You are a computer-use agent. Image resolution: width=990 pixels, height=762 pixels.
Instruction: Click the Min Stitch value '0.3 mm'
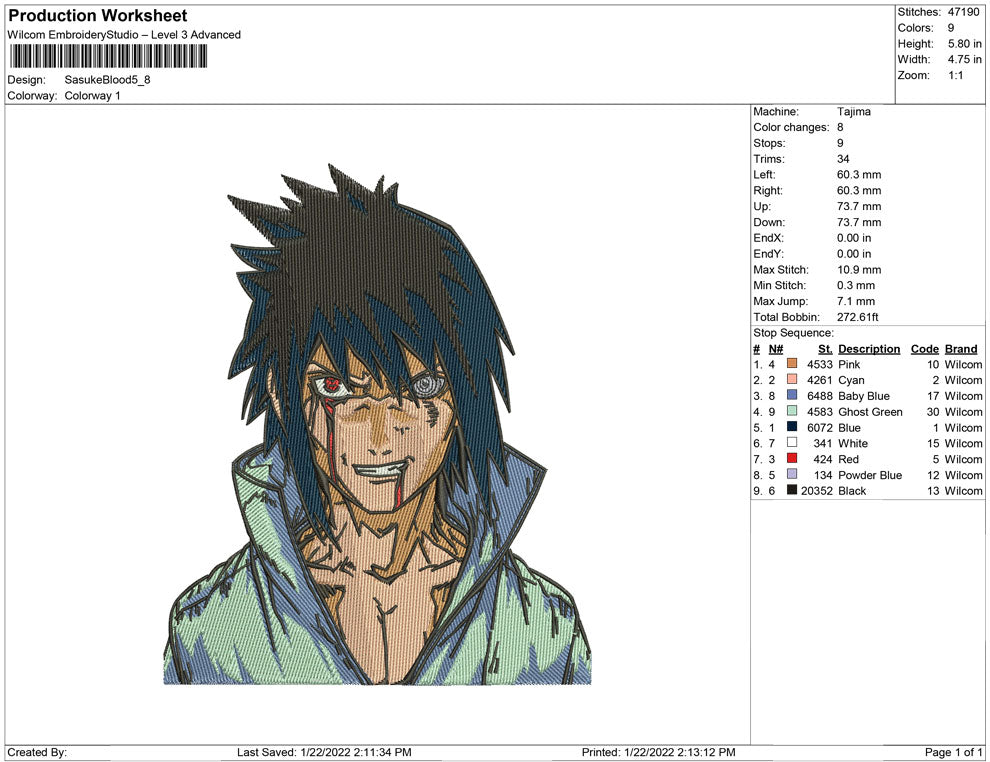coord(856,285)
